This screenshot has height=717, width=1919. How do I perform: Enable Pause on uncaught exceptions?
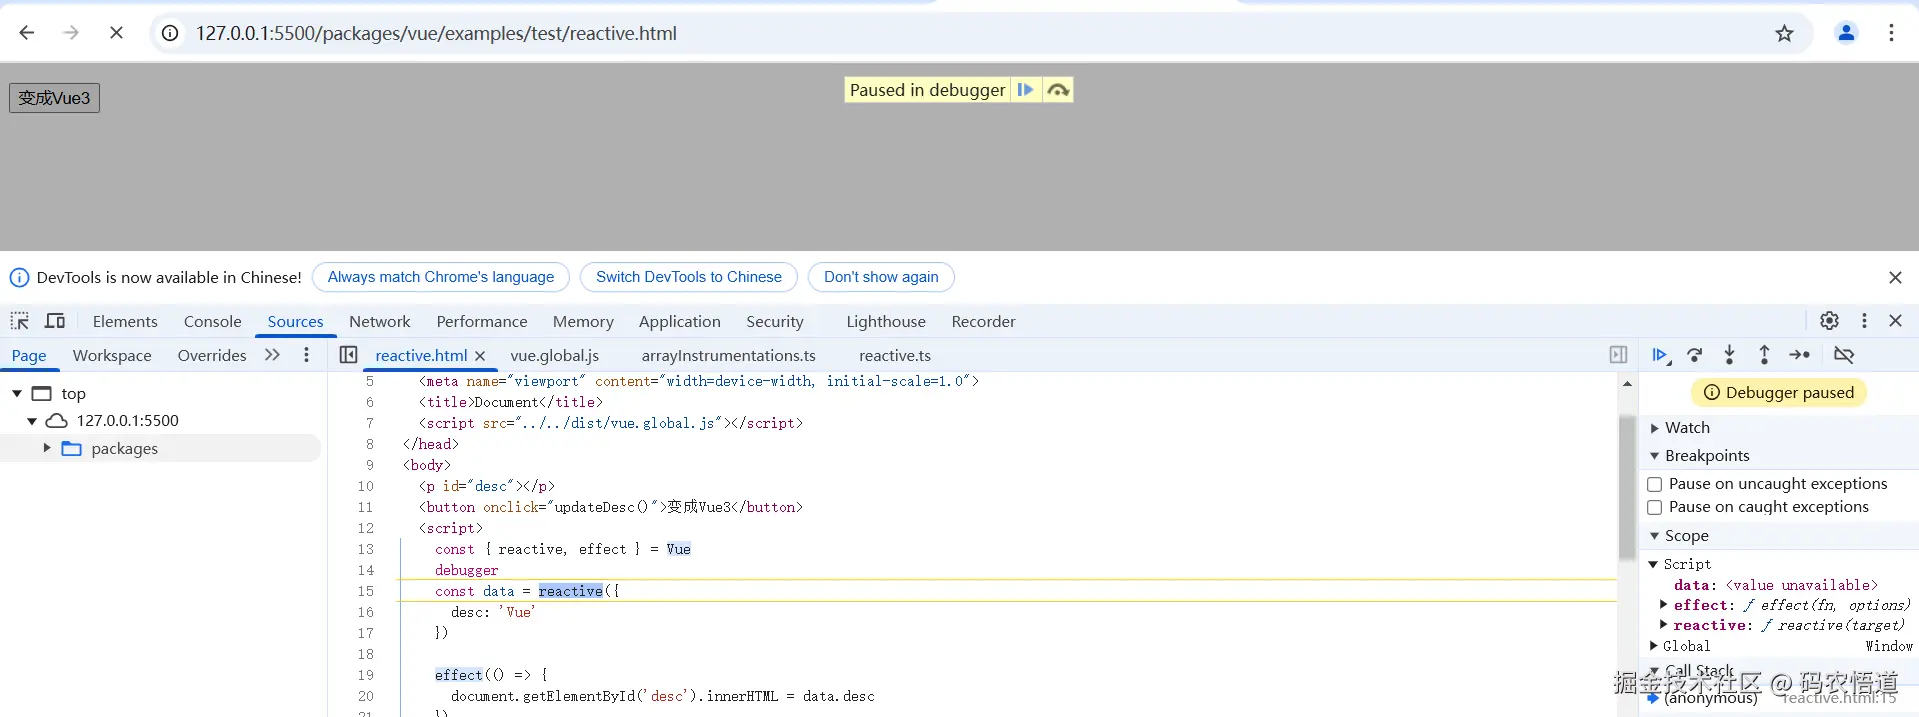(x=1655, y=484)
